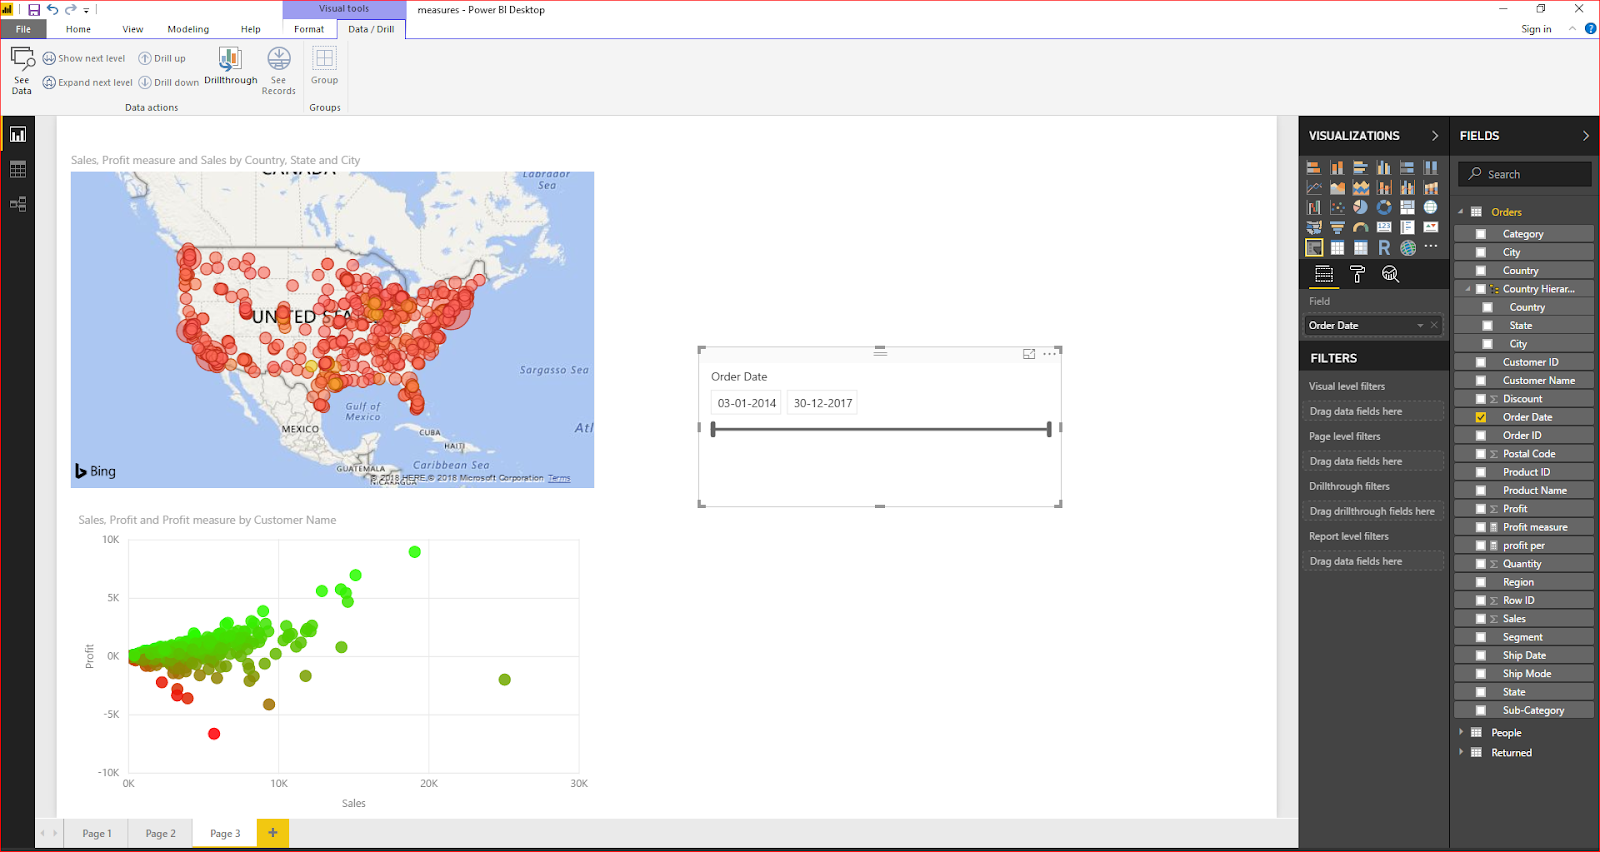
Task: Add a new report page
Action: click(273, 833)
